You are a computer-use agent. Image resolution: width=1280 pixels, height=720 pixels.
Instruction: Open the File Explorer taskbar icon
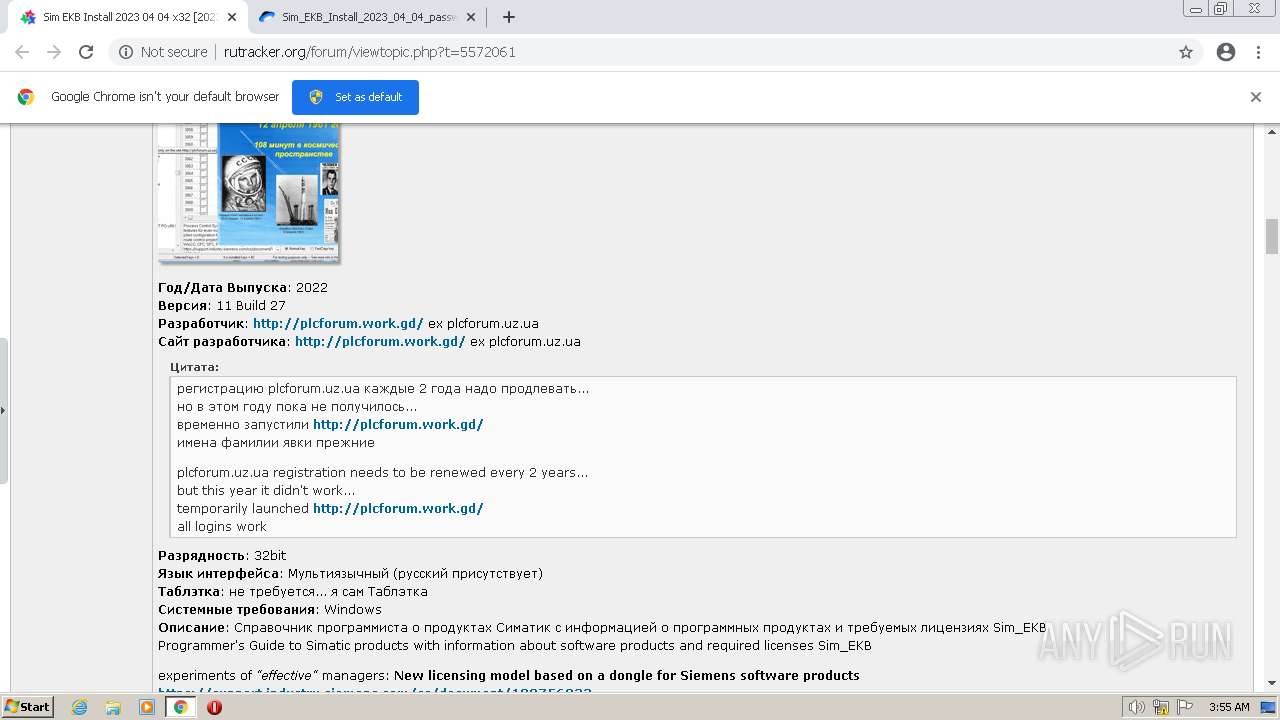pyautogui.click(x=113, y=707)
